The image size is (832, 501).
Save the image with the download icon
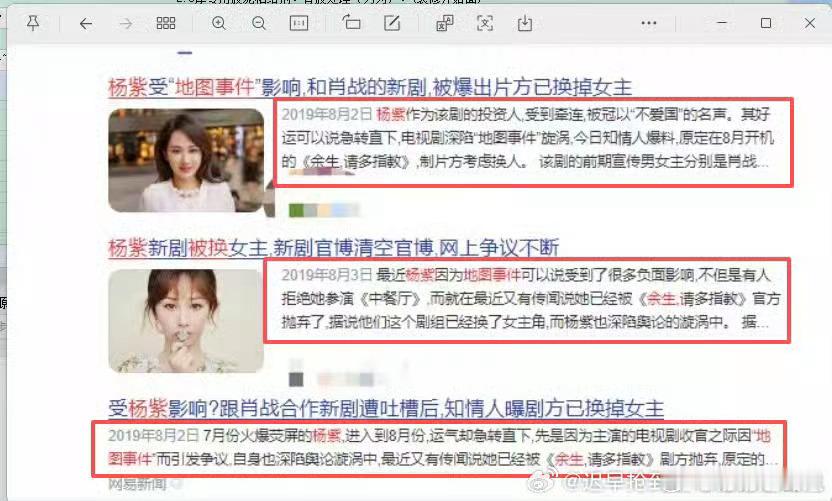(525, 23)
